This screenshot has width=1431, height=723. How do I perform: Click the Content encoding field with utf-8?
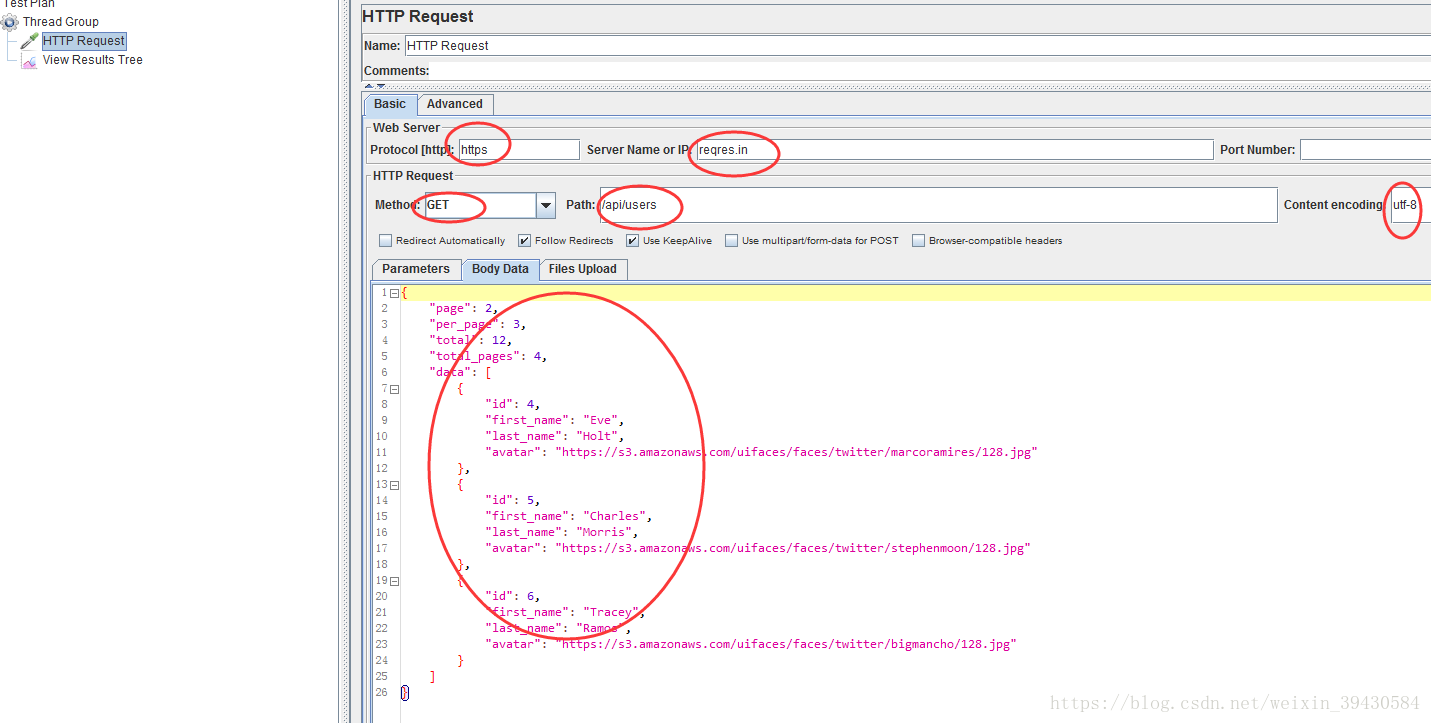1410,205
